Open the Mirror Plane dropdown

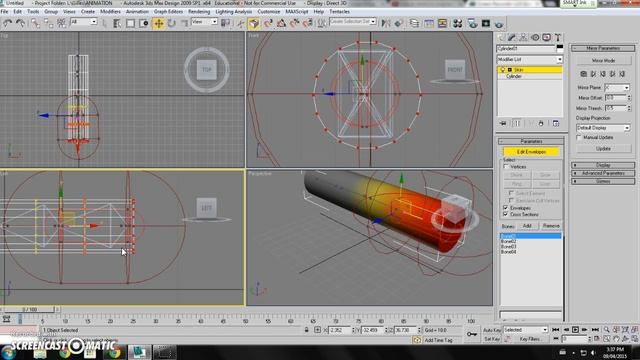617,87
